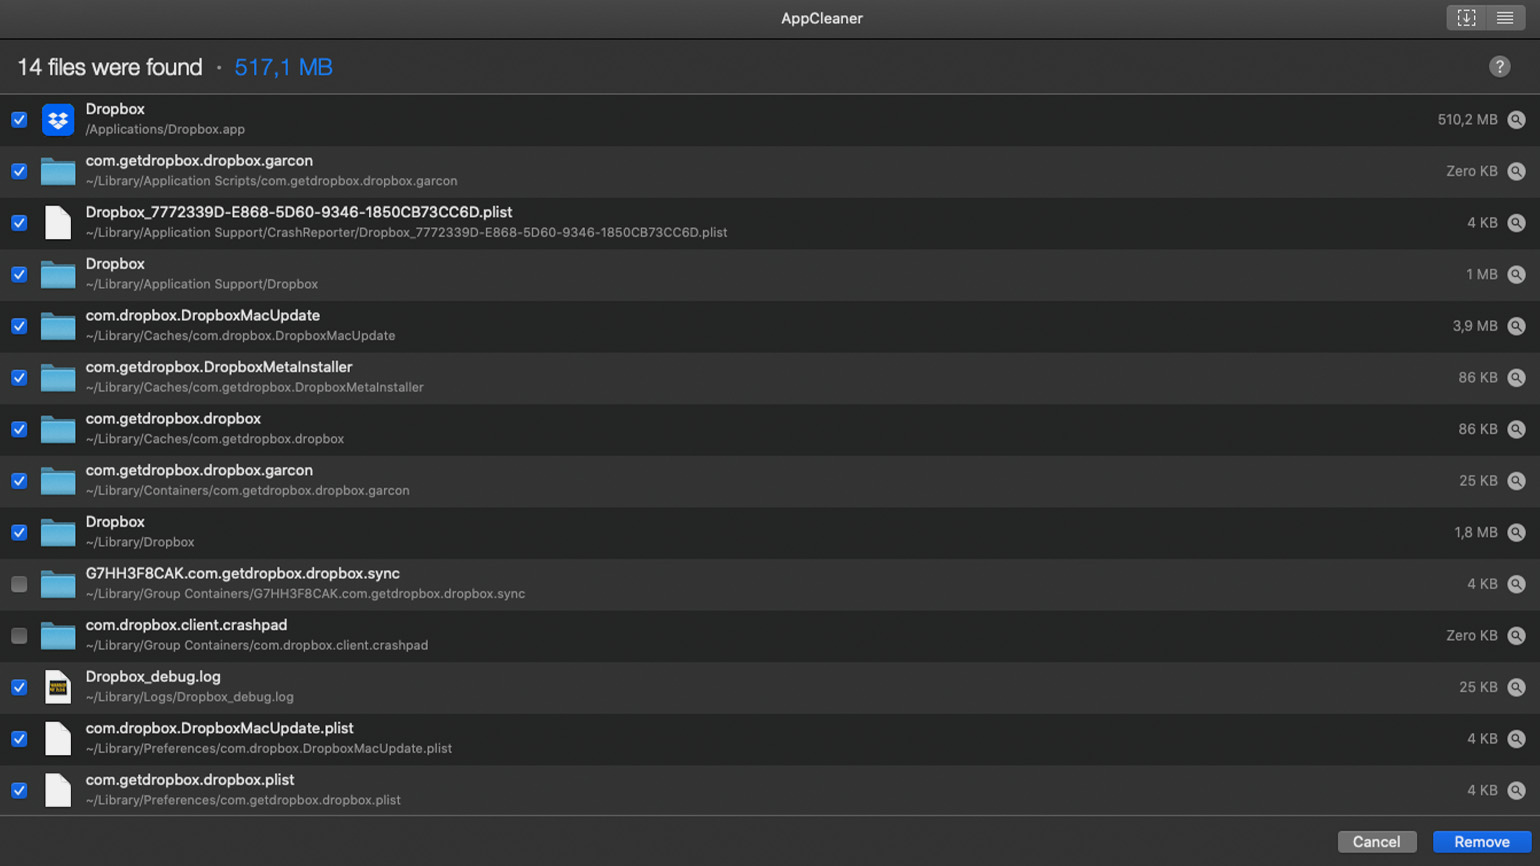Click folder icon of ~/Library/Dropbox entry
Viewport: 1540px width, 866px height.
tap(58, 533)
